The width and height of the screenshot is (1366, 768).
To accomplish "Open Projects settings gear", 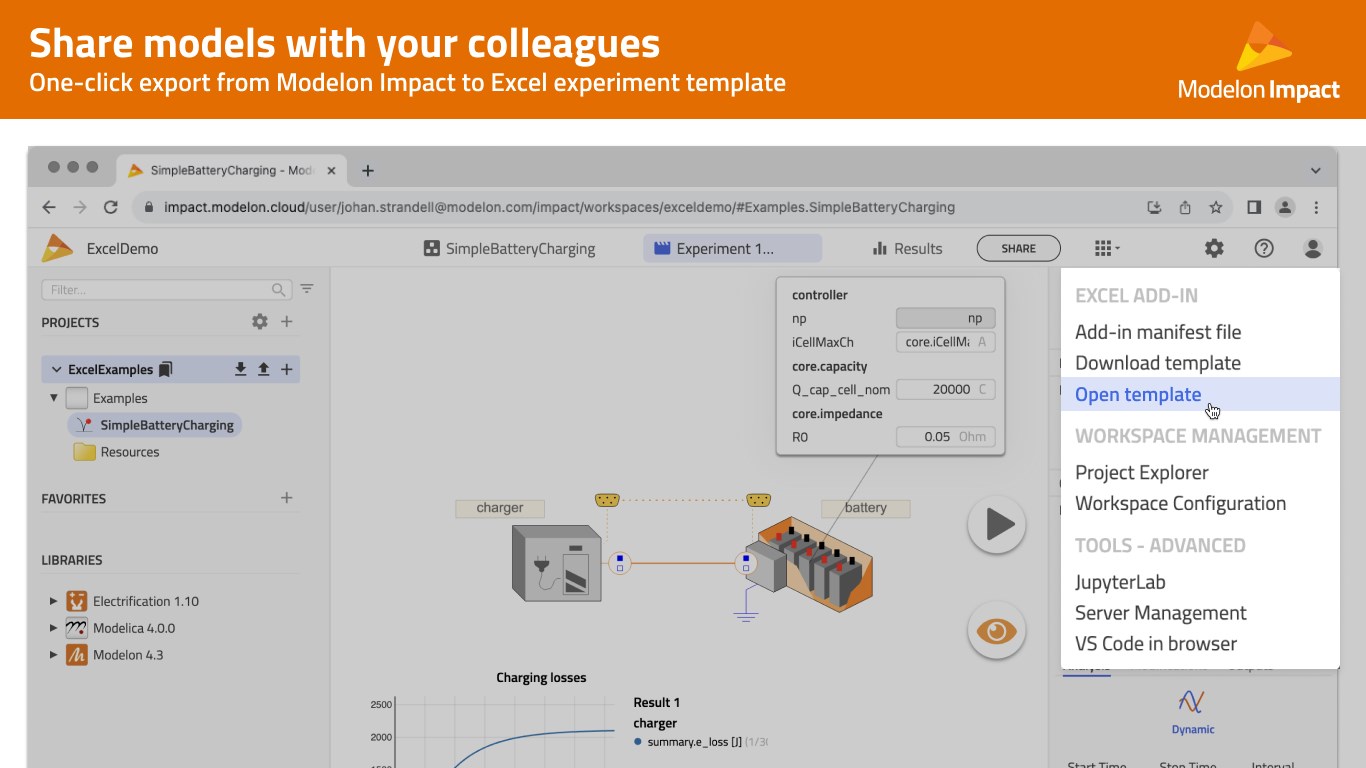I will pyautogui.click(x=260, y=322).
